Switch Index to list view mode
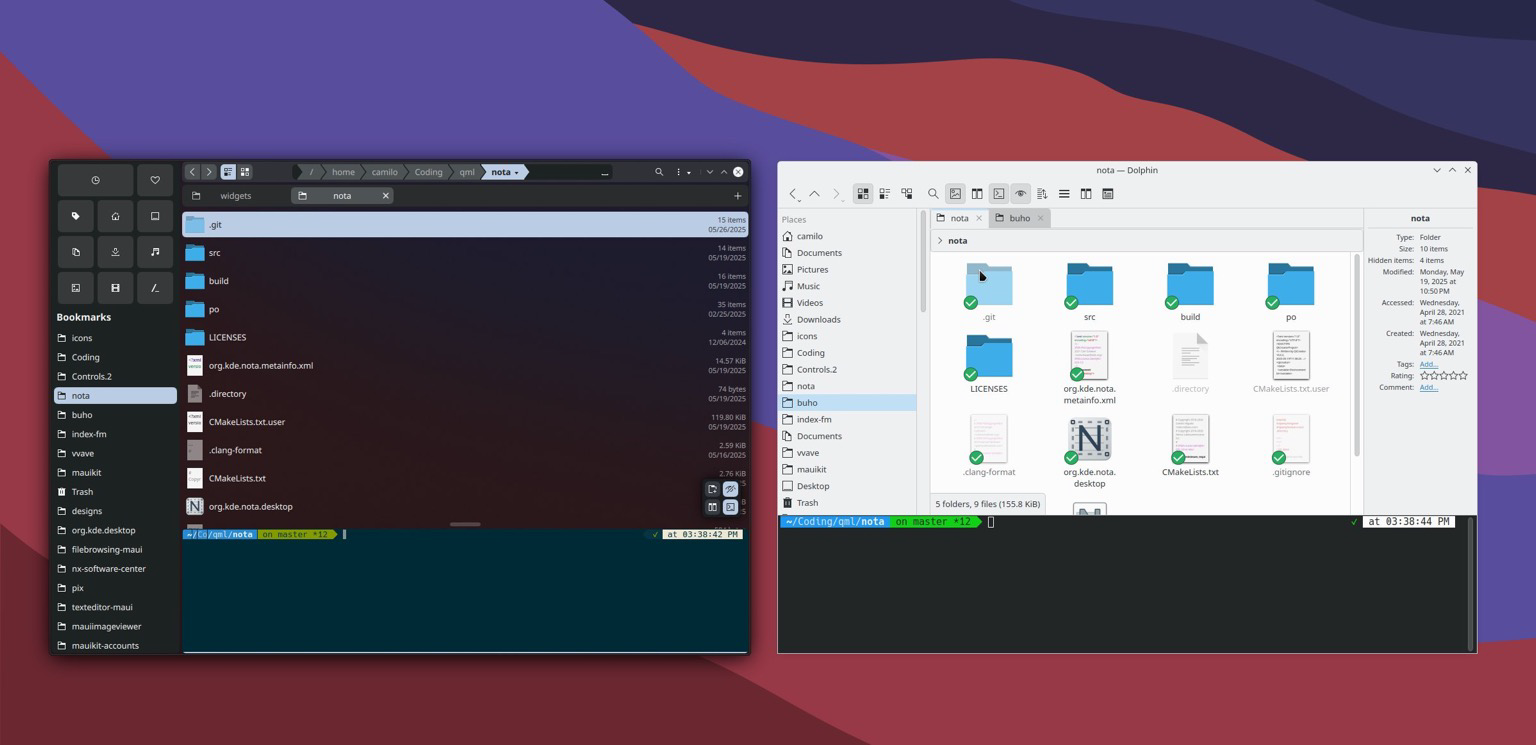This screenshot has width=1536, height=745. (228, 172)
